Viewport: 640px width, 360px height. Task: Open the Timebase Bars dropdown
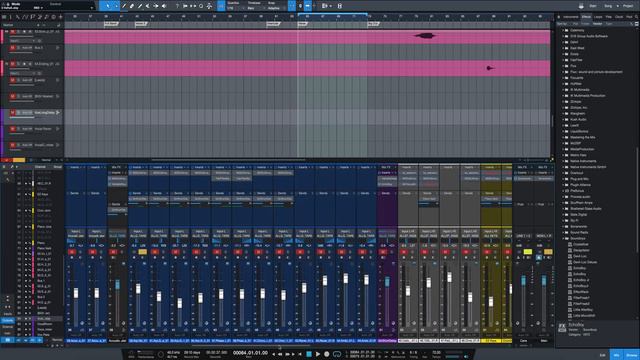[x=256, y=8]
